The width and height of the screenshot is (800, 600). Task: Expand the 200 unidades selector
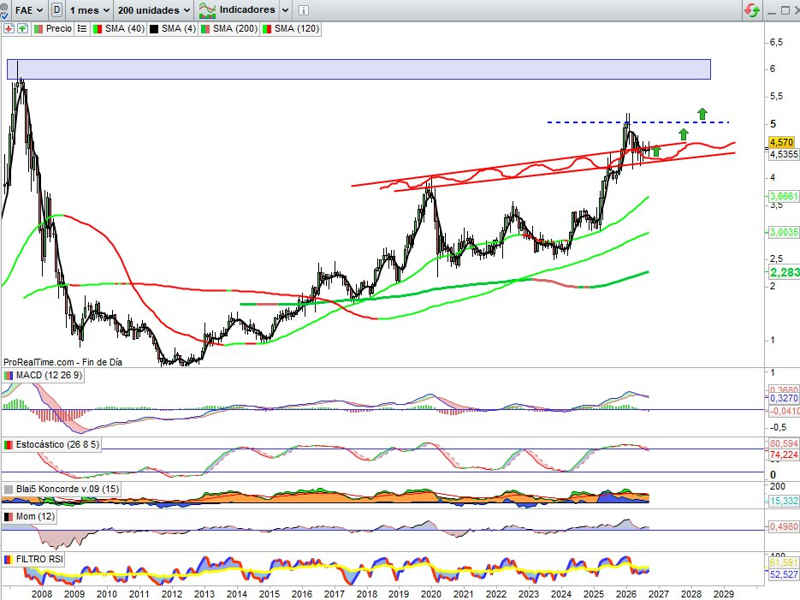(154, 10)
